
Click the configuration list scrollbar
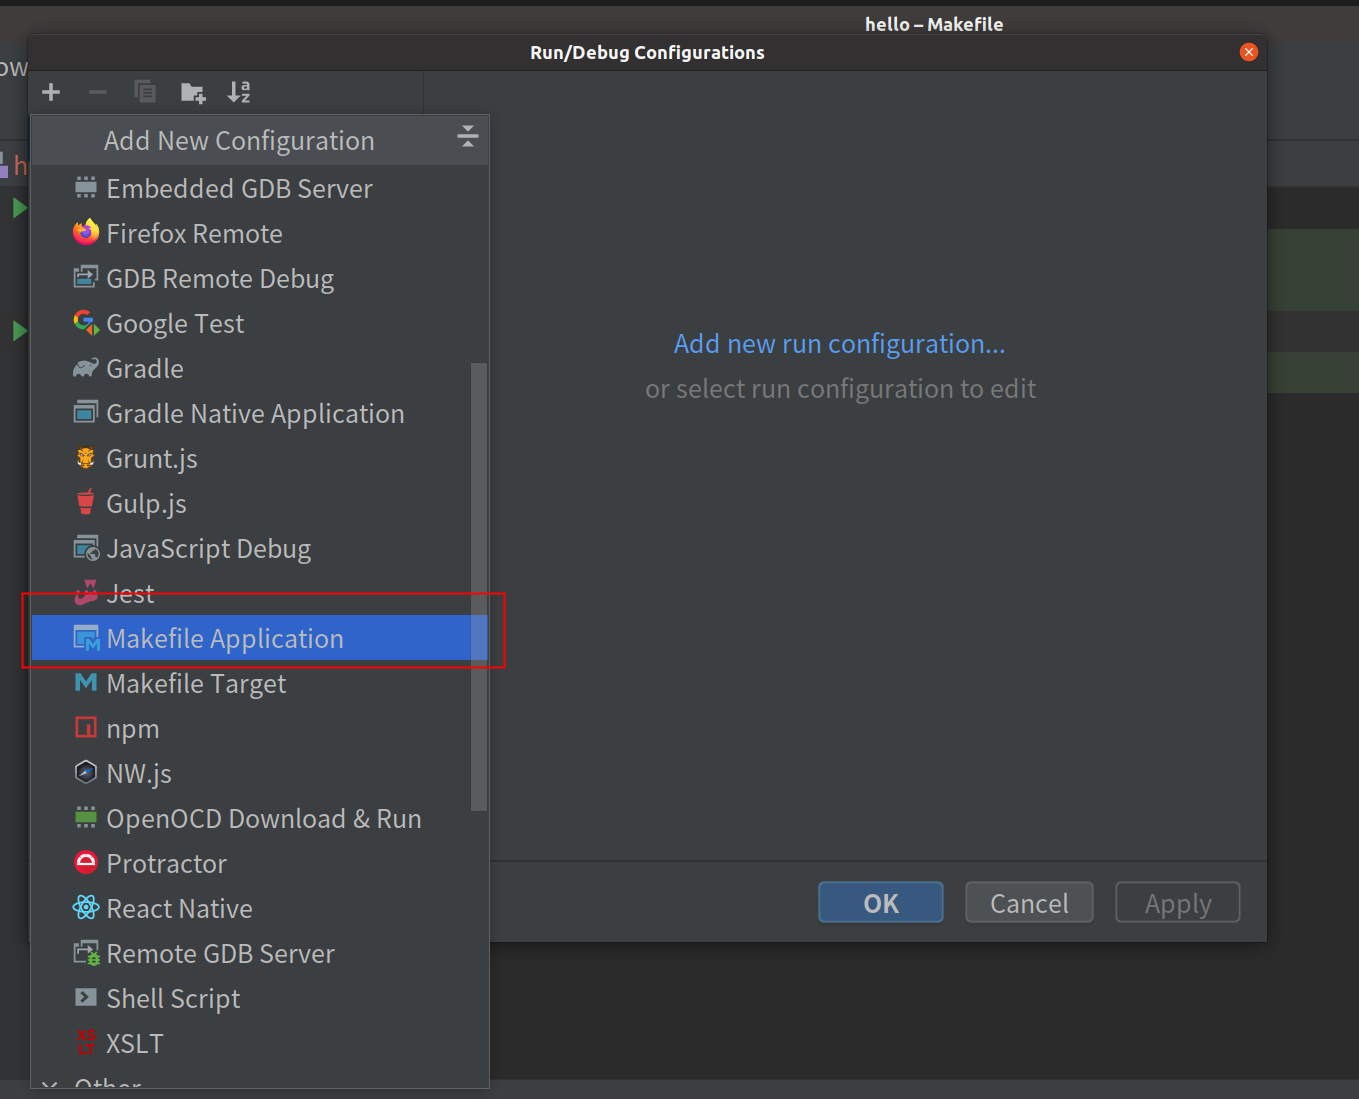click(479, 587)
